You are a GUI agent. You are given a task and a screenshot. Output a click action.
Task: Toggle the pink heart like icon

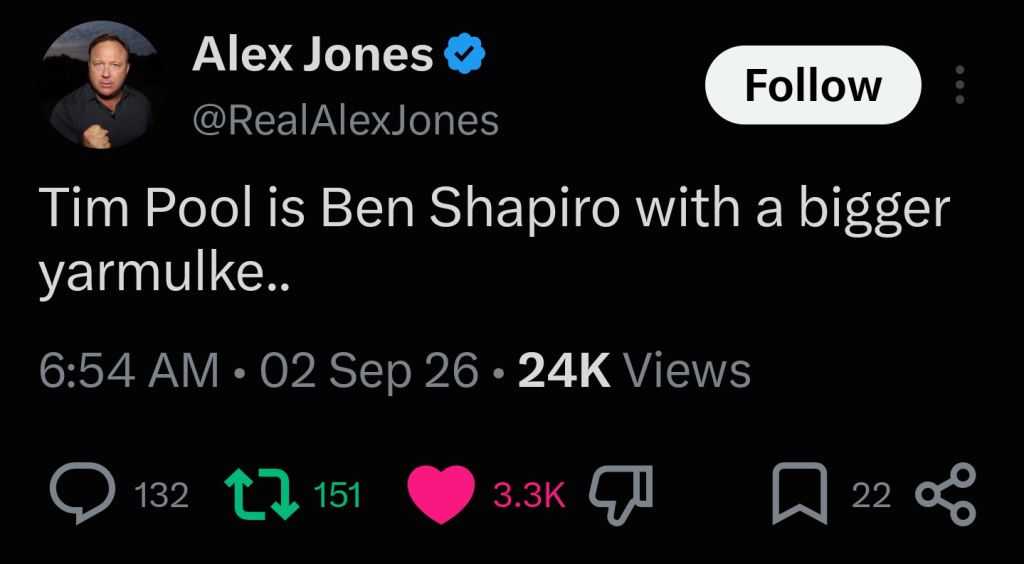click(x=441, y=495)
